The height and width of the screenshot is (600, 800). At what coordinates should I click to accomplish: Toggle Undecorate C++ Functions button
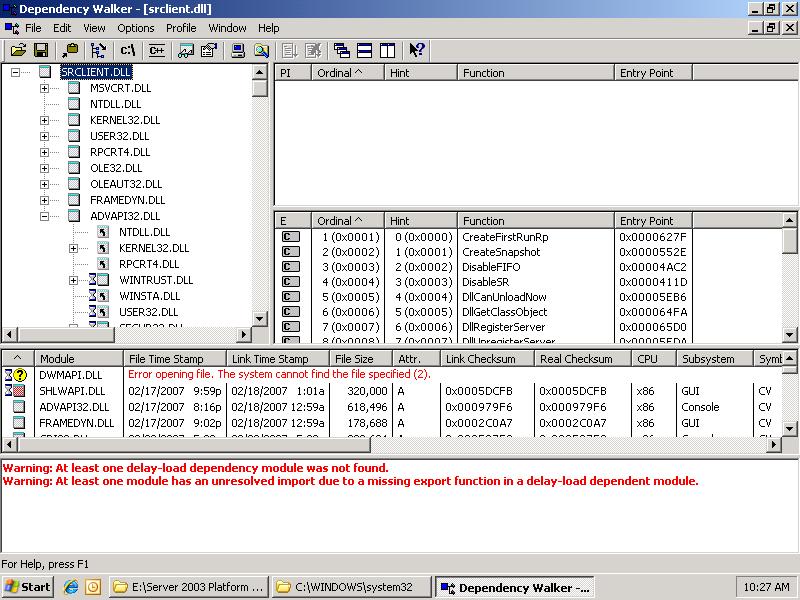coord(157,50)
